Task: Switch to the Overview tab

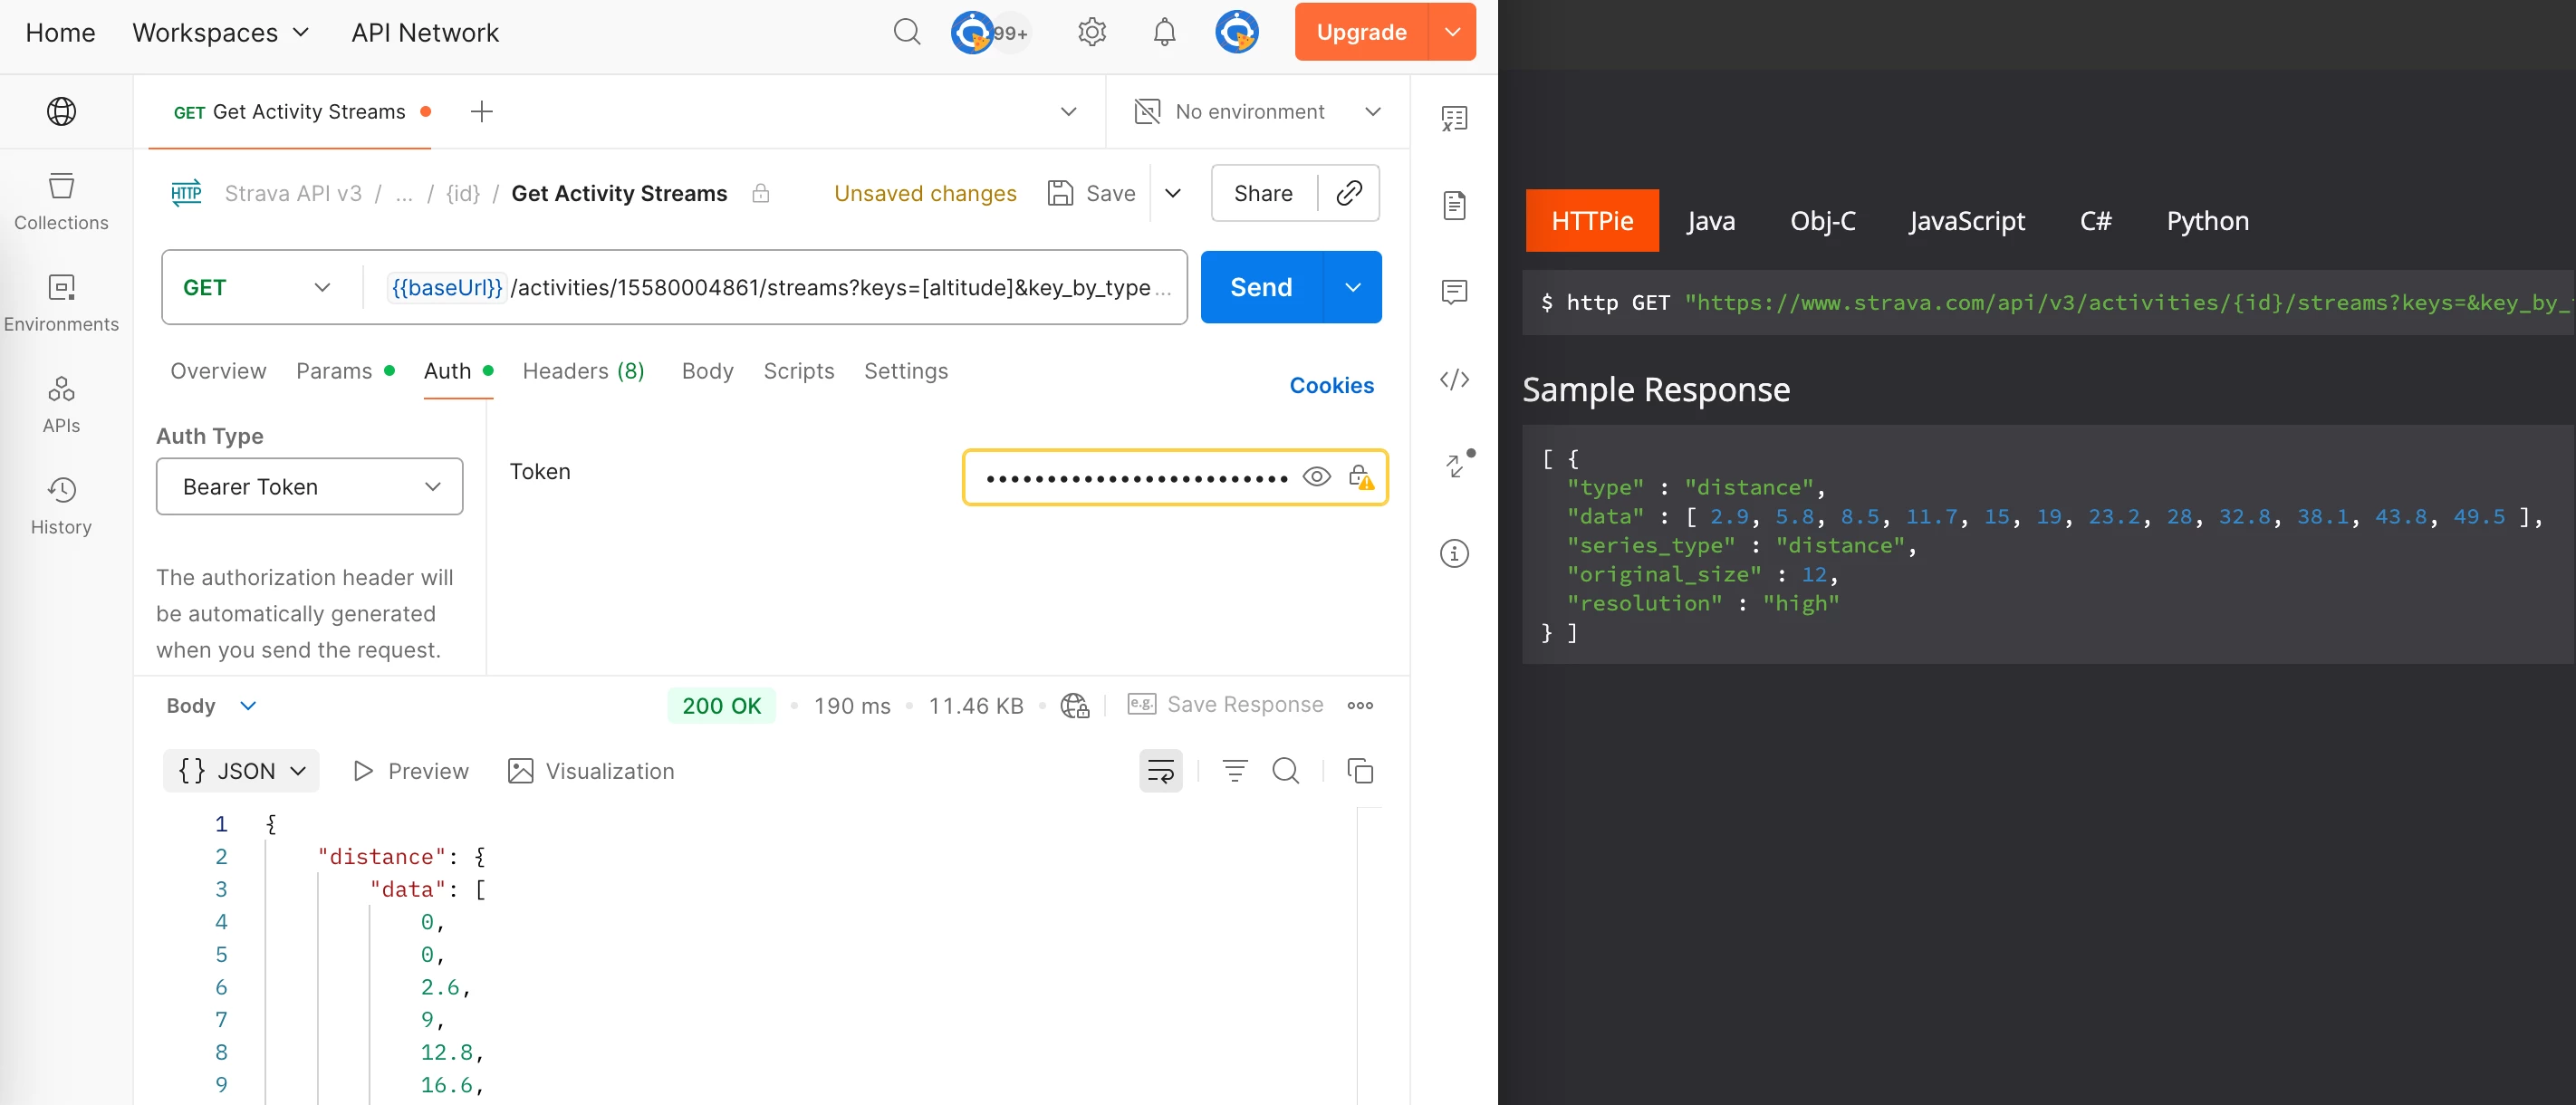Action: click(x=218, y=371)
